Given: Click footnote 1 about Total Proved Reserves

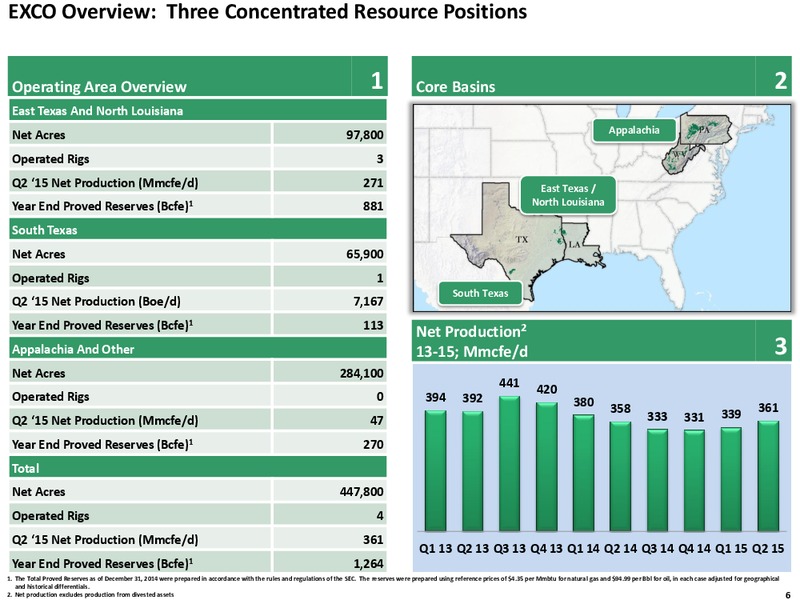Looking at the screenshot, I should pos(393,582).
